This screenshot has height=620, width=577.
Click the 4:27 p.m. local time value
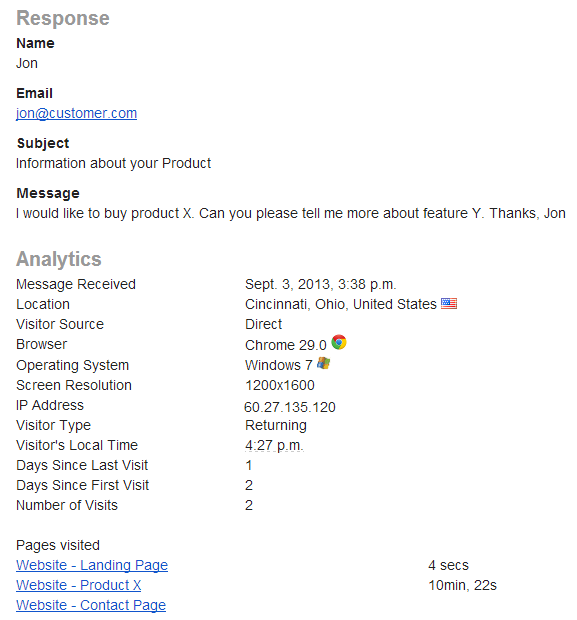(x=274, y=445)
